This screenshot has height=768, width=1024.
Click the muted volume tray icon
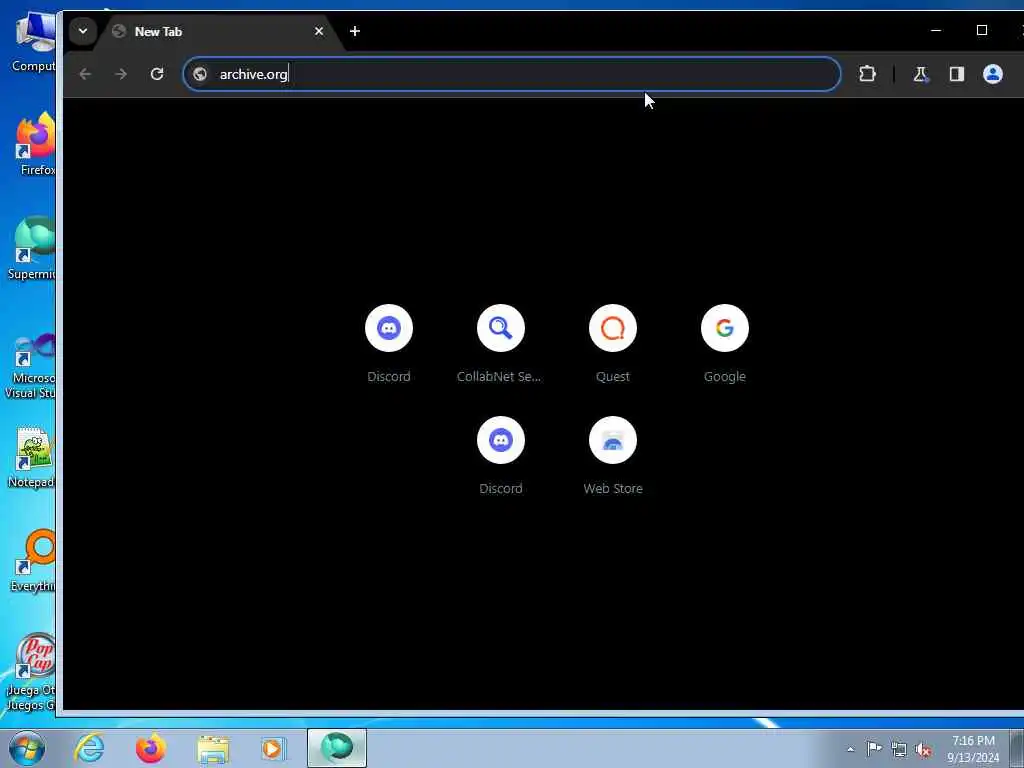pos(923,749)
